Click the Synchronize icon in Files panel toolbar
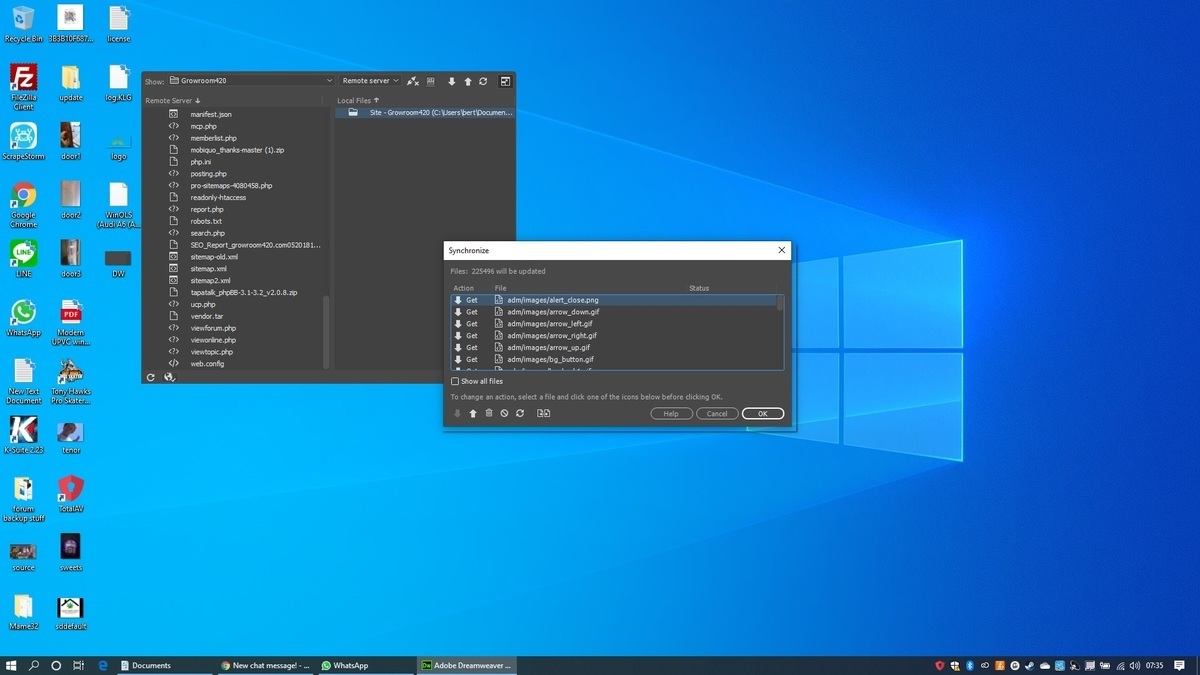Viewport: 1200px width, 675px height. coord(483,81)
